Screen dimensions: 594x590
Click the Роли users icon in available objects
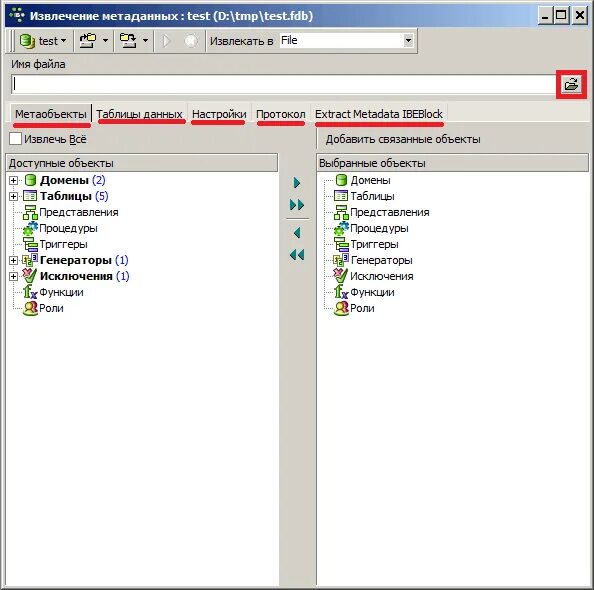(30, 308)
